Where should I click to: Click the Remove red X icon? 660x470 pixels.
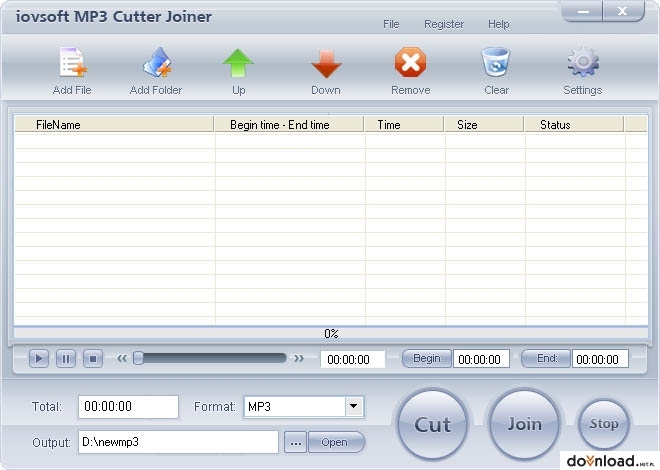pyautogui.click(x=410, y=62)
